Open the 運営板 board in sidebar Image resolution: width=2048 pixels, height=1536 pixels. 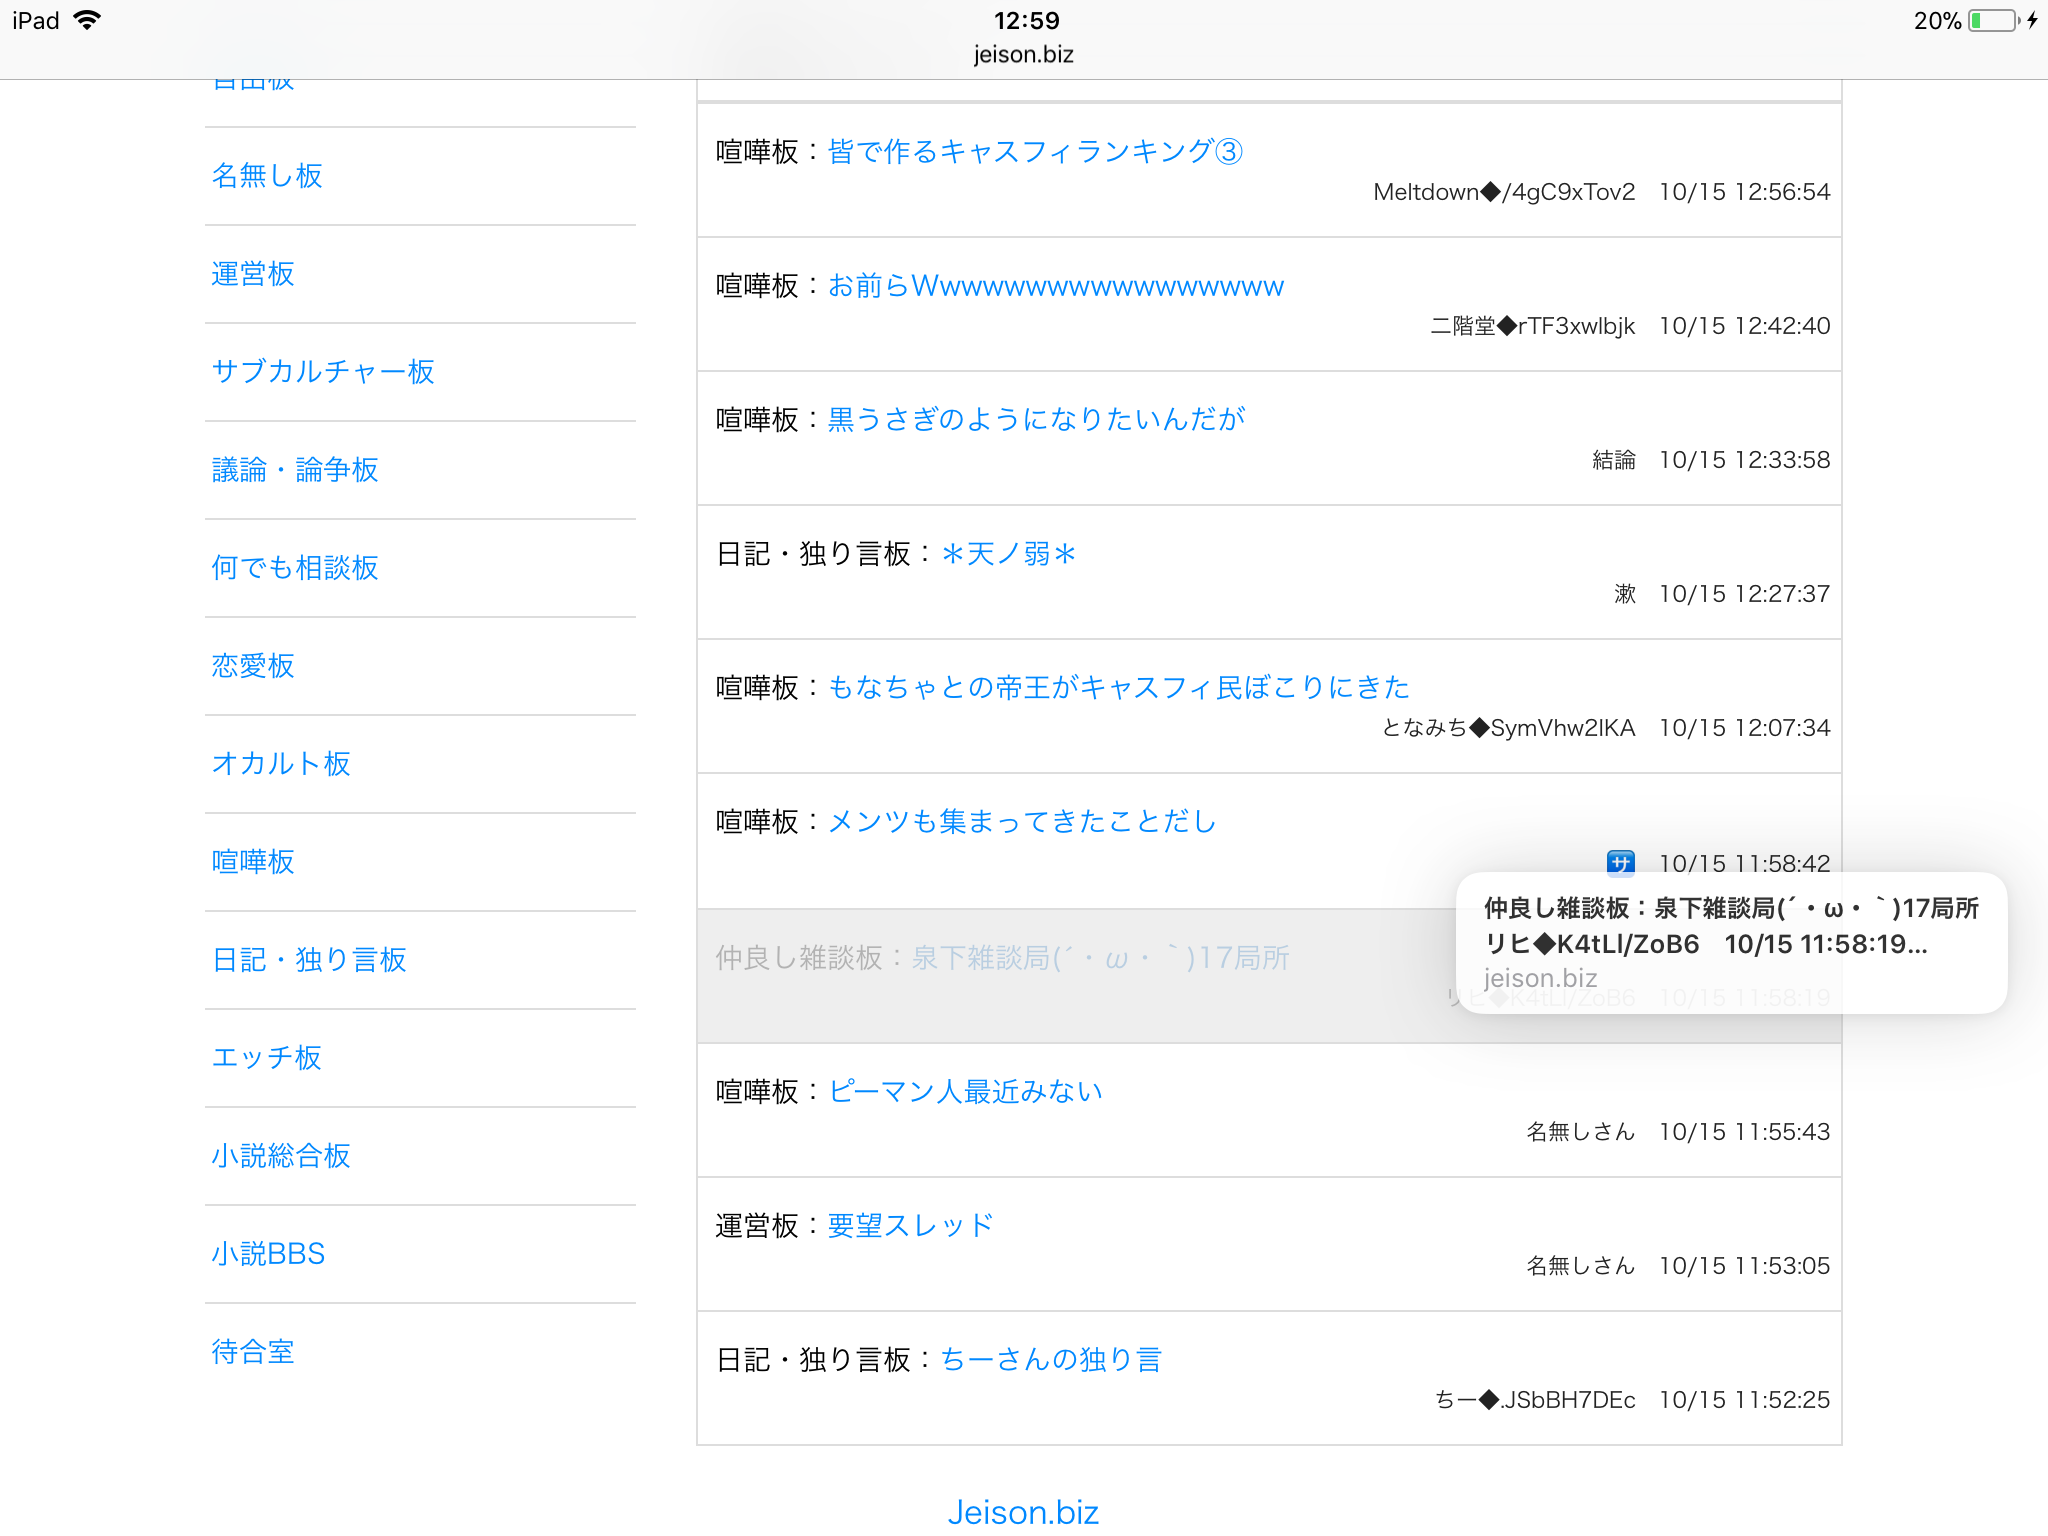[x=253, y=274]
